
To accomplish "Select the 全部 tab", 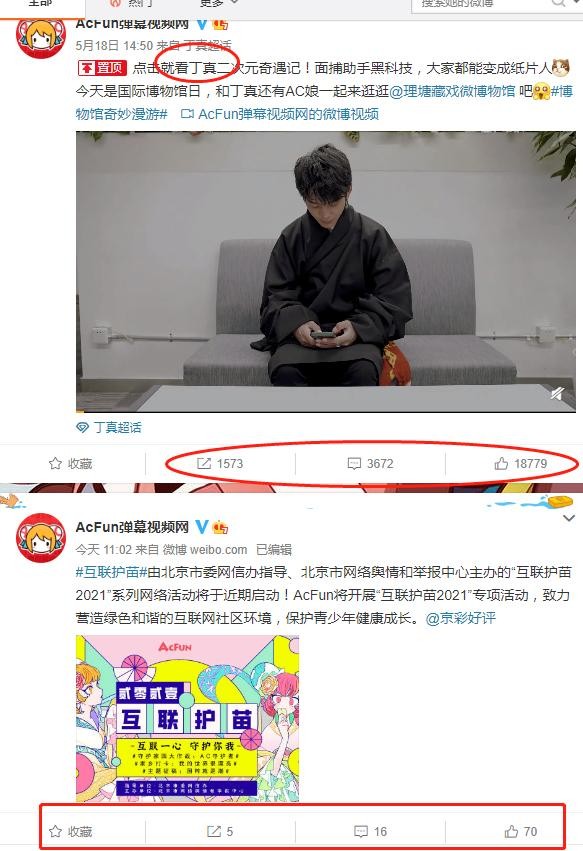I will (41, 3).
